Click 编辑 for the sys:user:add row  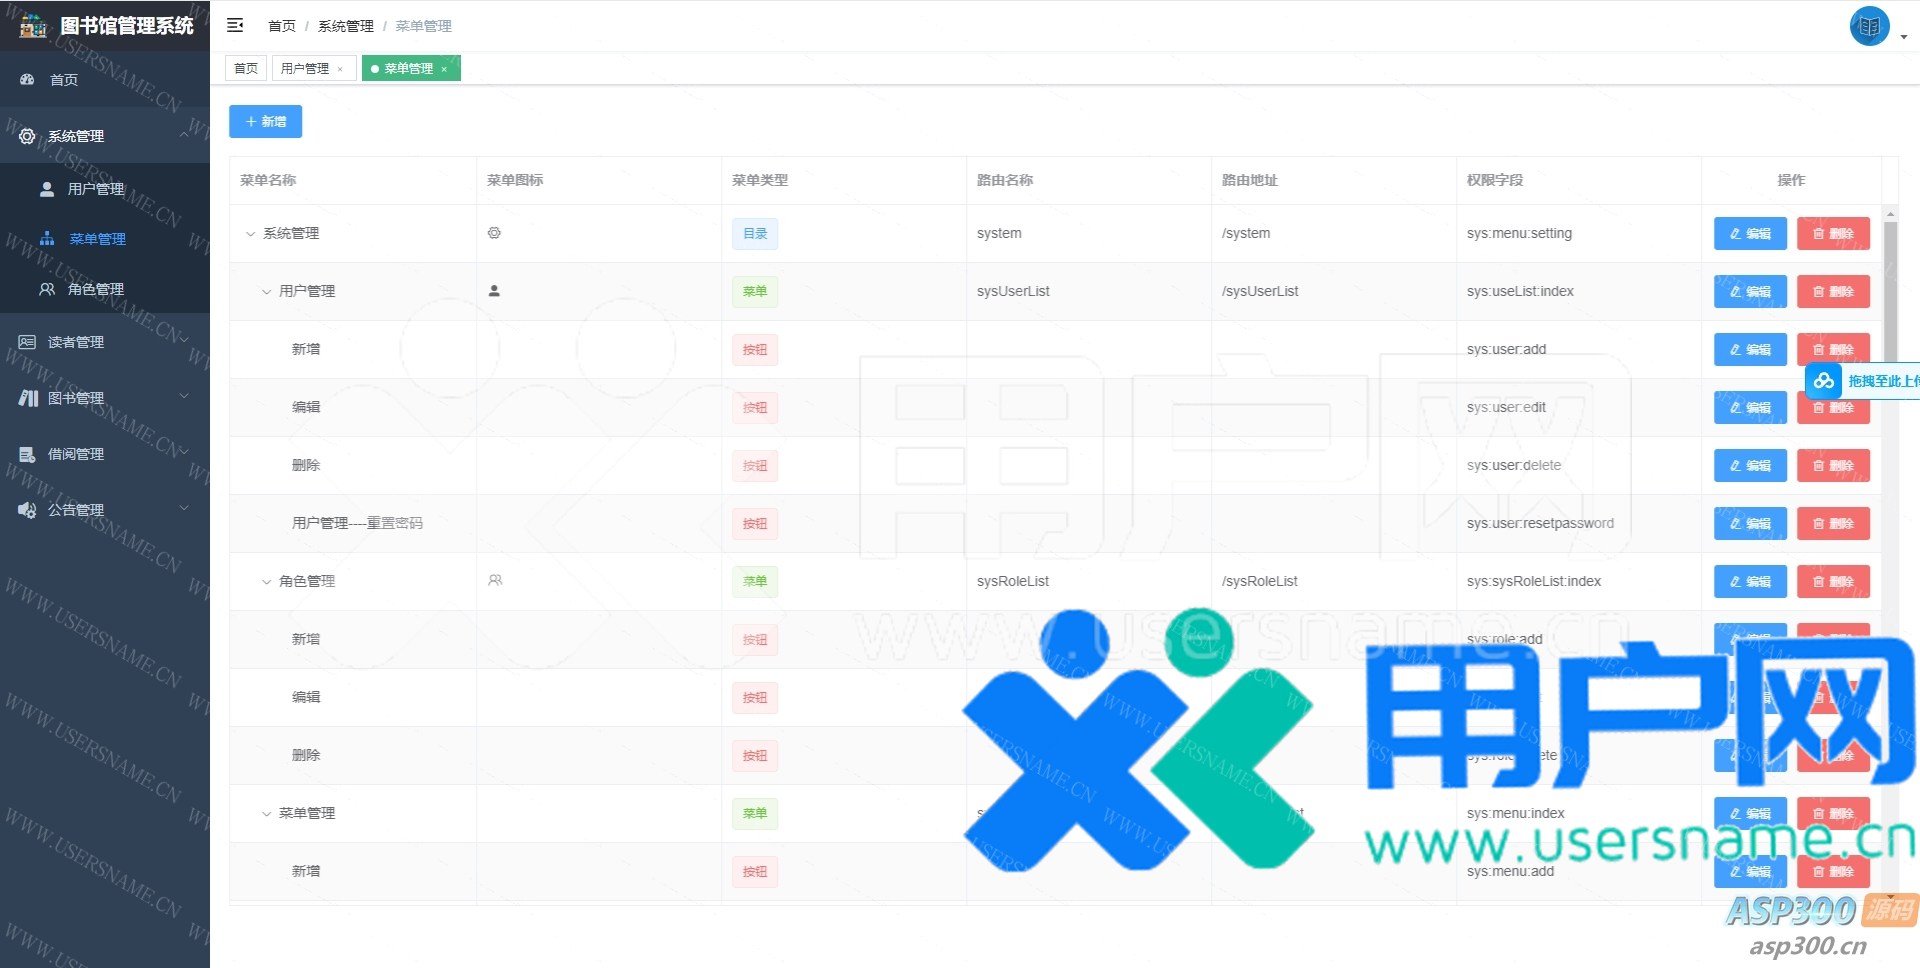click(x=1750, y=349)
